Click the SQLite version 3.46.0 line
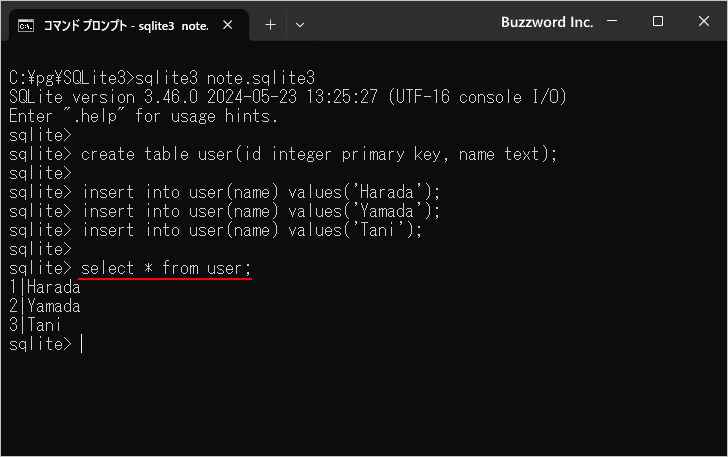728x457 pixels. 287,97
